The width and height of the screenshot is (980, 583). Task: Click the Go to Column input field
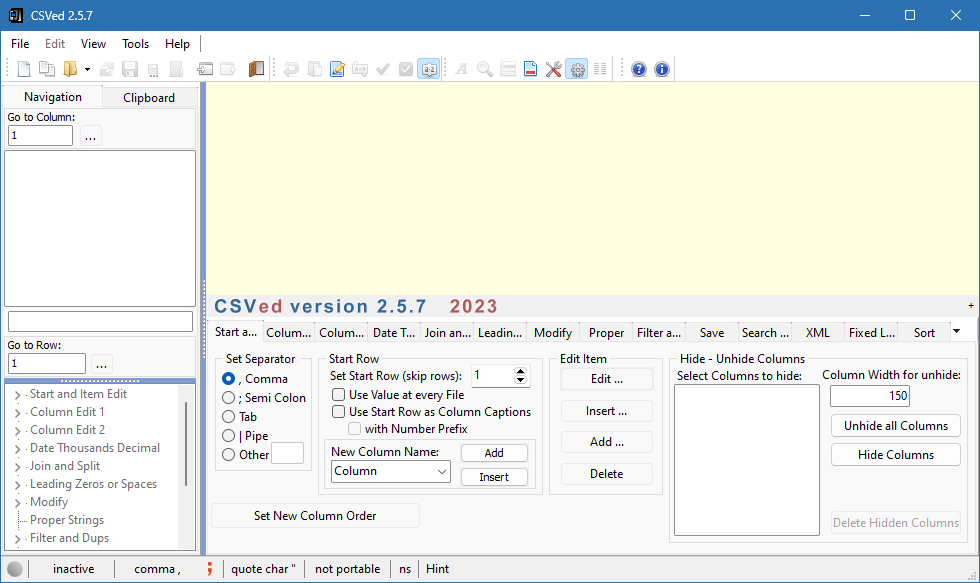coord(41,136)
